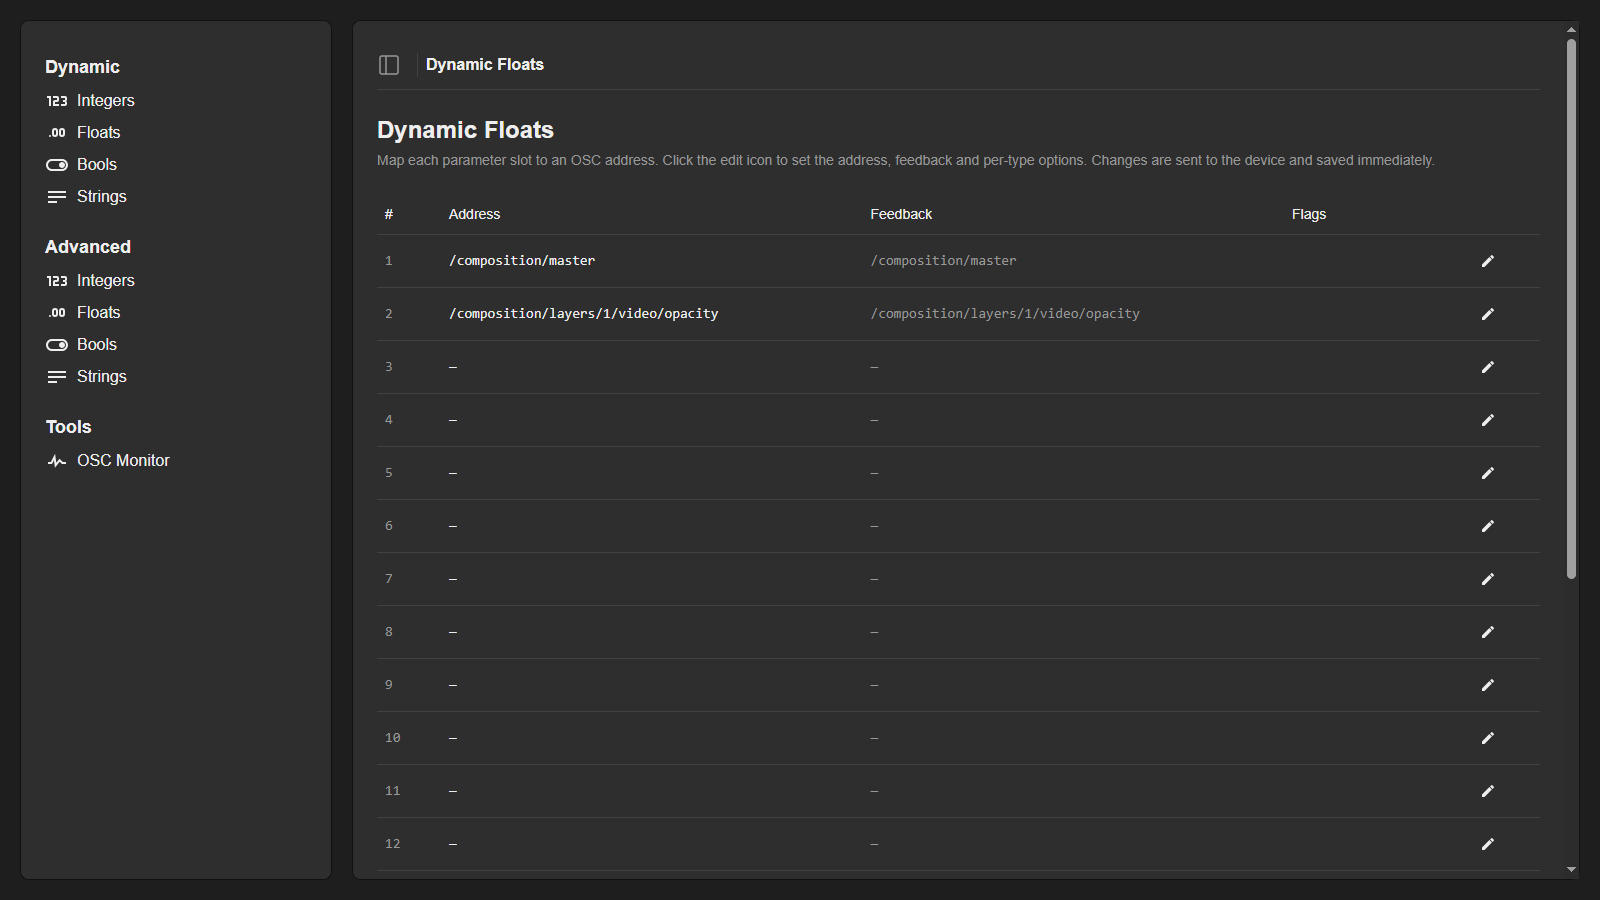Click the # column header
The width and height of the screenshot is (1600, 900).
pyautogui.click(x=389, y=214)
